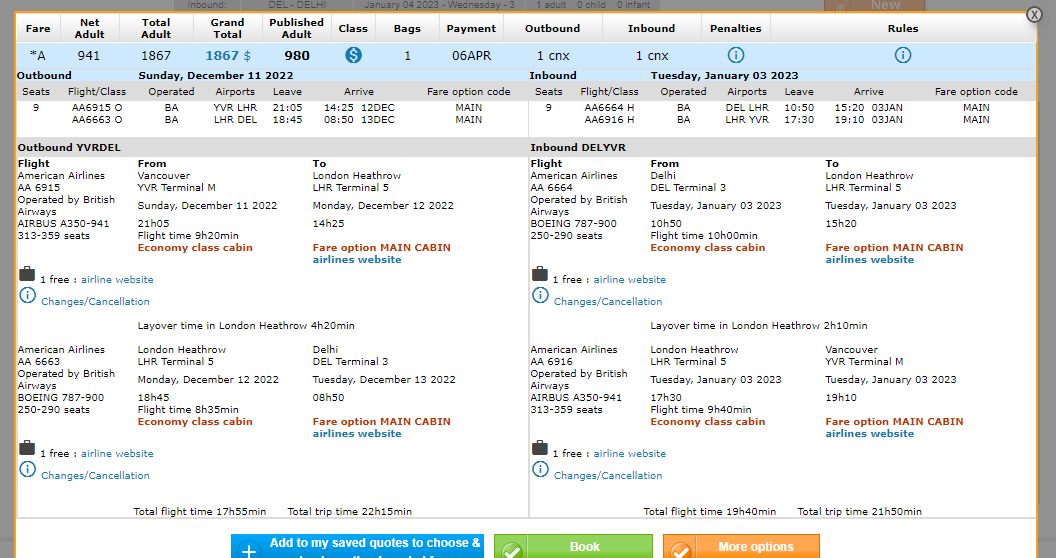Click baggage icon for AA 6915 flight
The image size is (1056, 558).
27,274
